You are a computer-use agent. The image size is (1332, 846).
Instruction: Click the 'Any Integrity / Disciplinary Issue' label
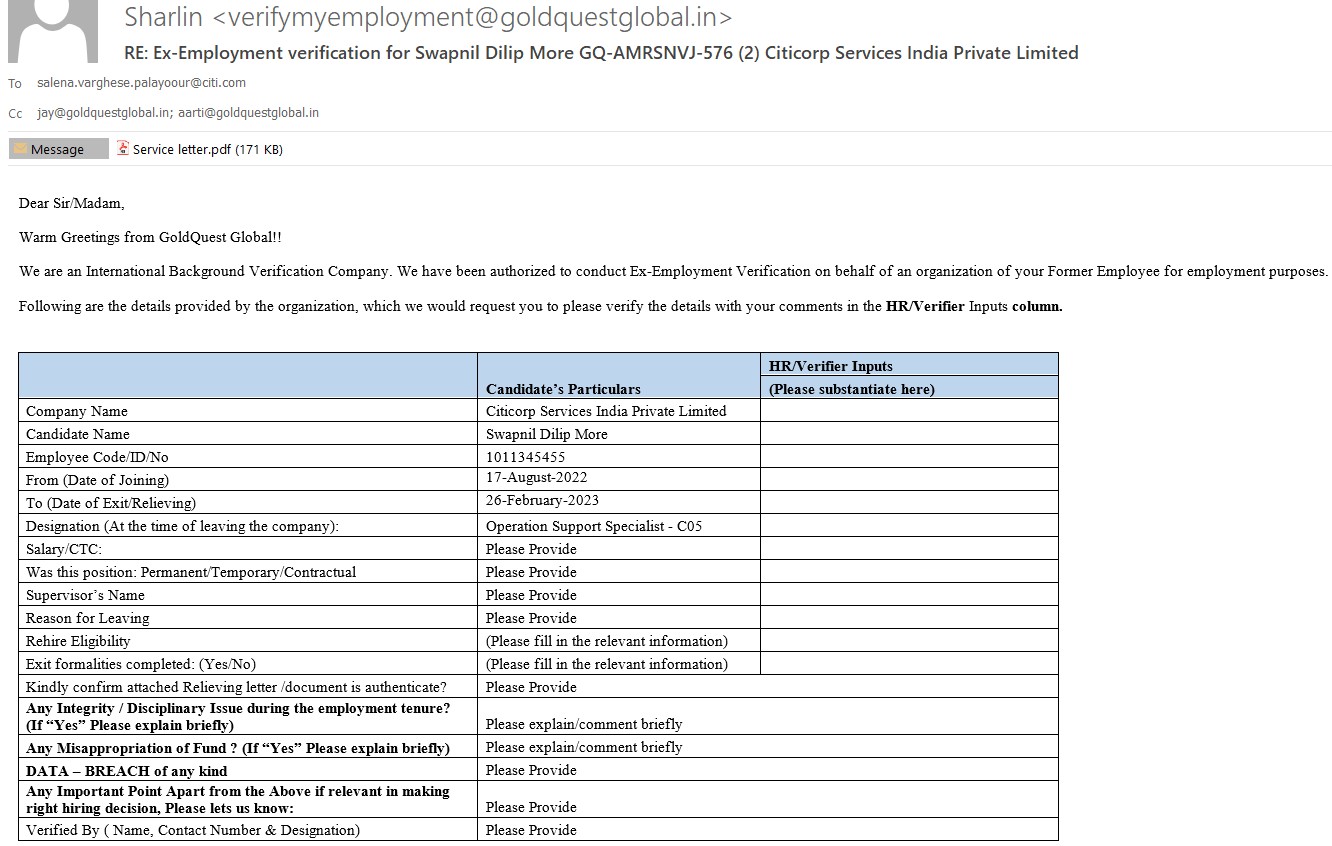pos(238,716)
